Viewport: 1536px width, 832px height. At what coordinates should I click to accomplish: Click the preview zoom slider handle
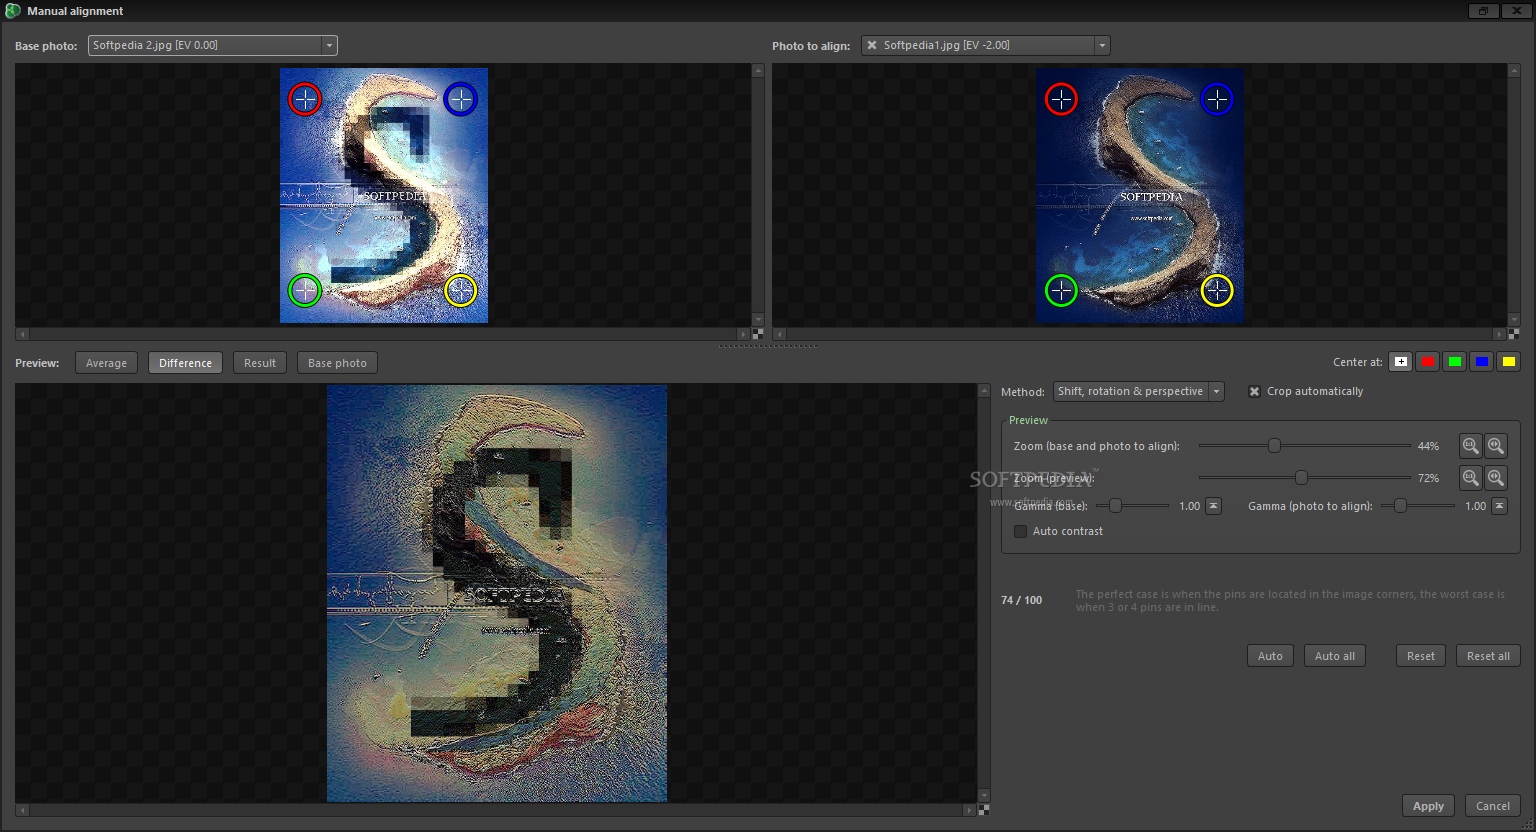click(1301, 478)
